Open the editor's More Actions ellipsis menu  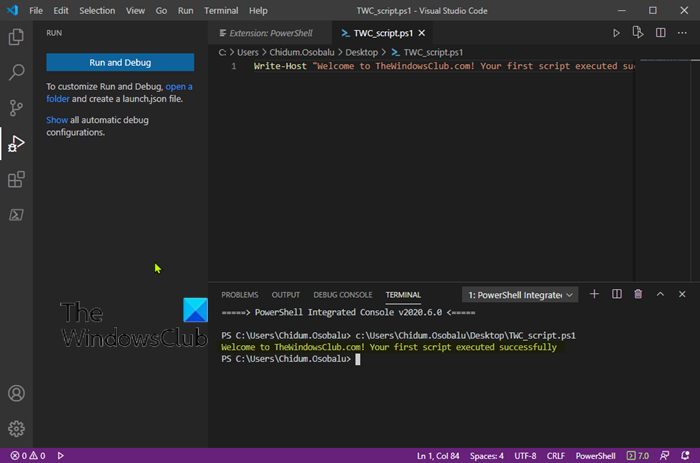pos(682,33)
